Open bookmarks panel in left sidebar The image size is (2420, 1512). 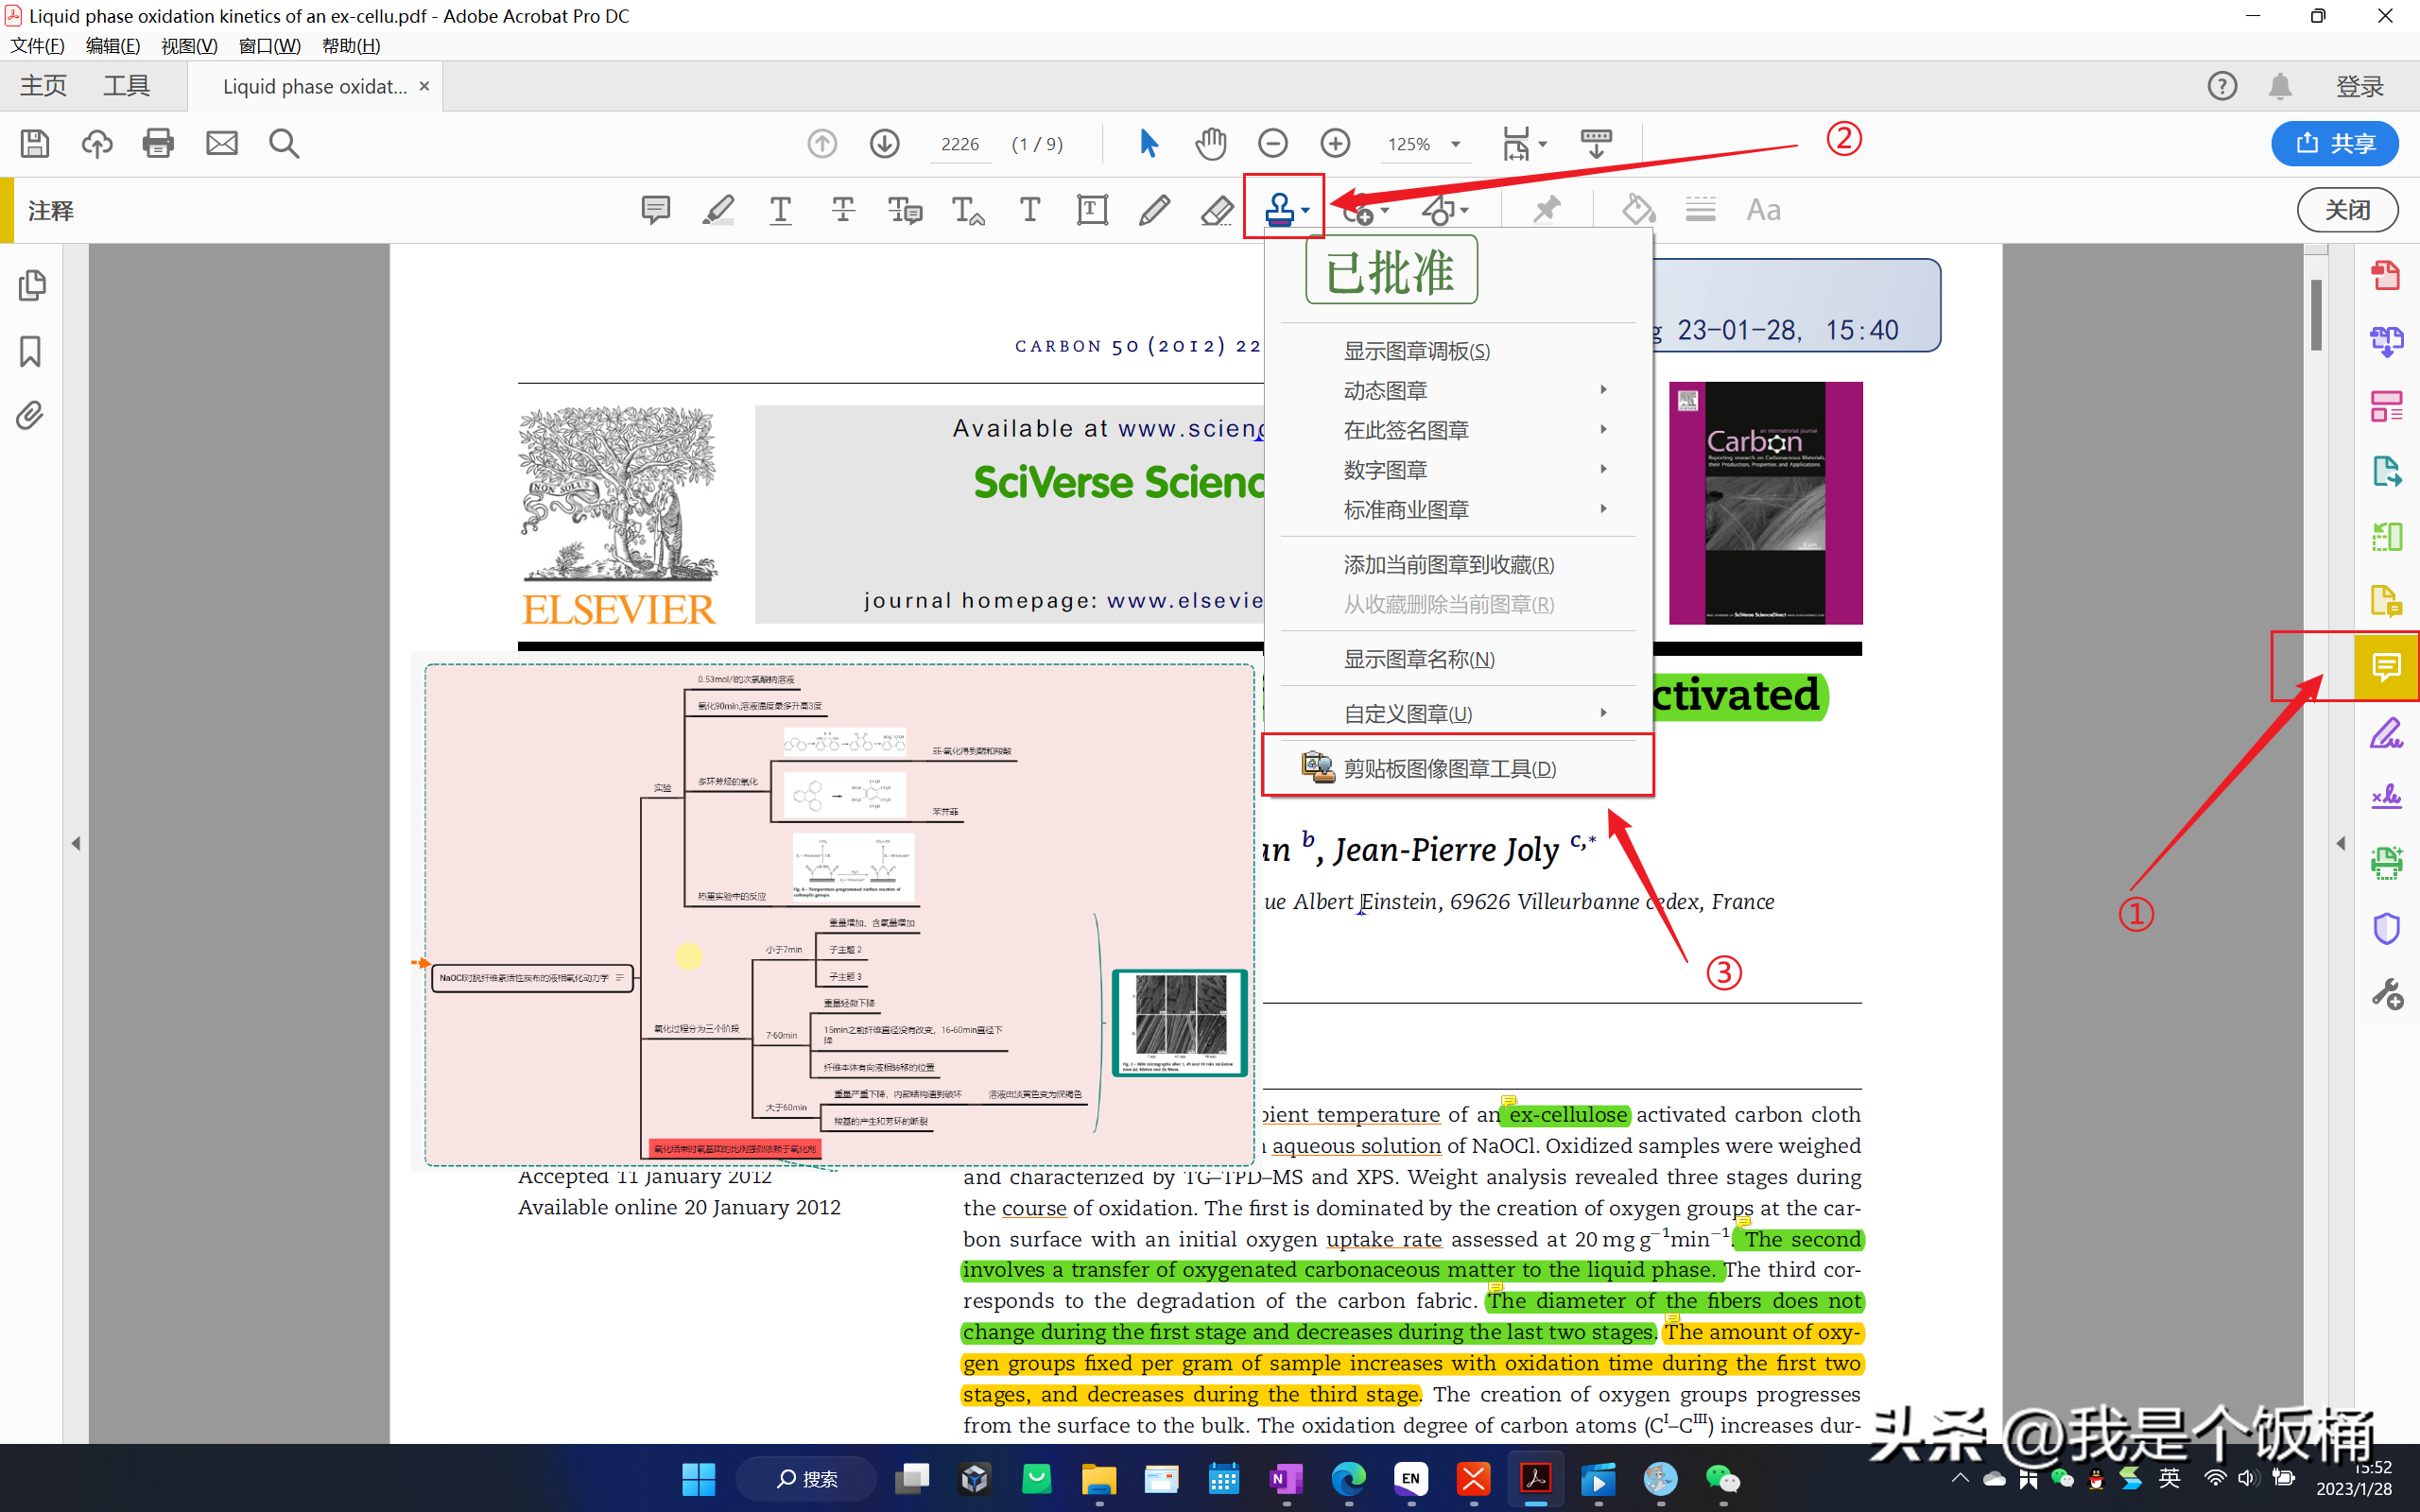coord(31,351)
